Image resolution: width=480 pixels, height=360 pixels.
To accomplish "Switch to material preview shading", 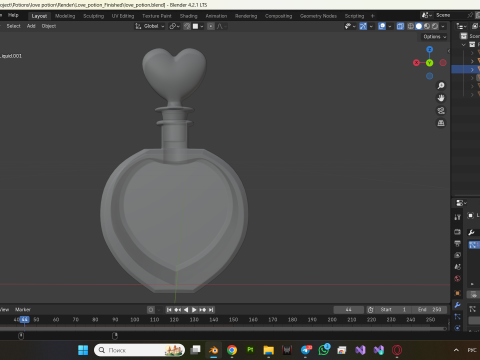I will pyautogui.click(x=427, y=26).
